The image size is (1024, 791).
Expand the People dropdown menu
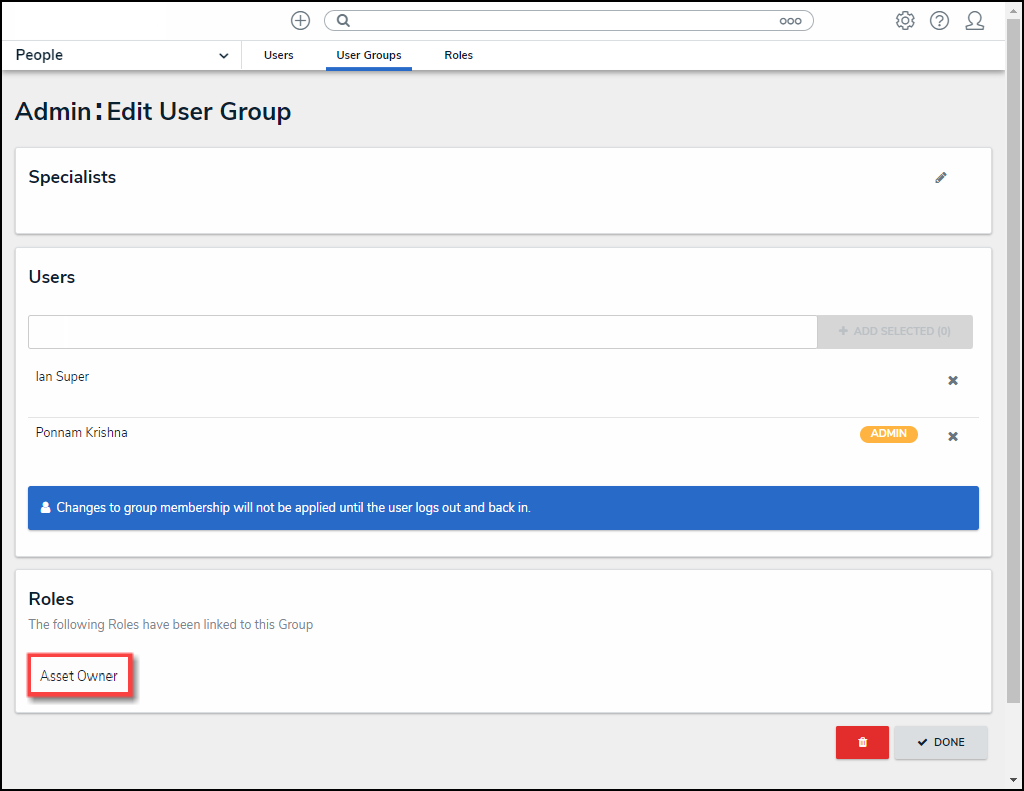(223, 56)
